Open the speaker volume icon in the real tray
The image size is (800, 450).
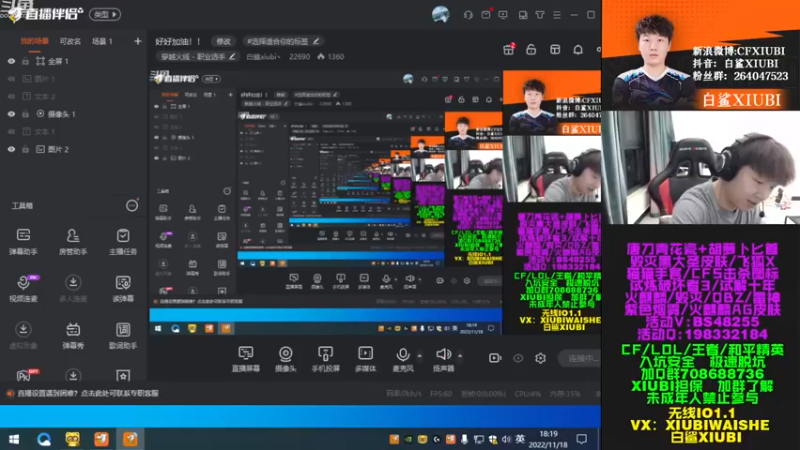(506, 439)
